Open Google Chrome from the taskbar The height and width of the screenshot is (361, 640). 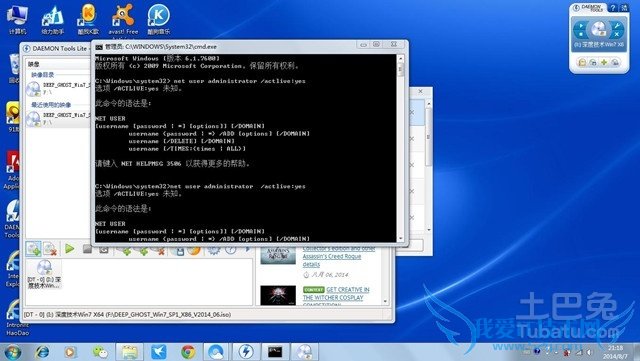pyautogui.click(x=188, y=352)
